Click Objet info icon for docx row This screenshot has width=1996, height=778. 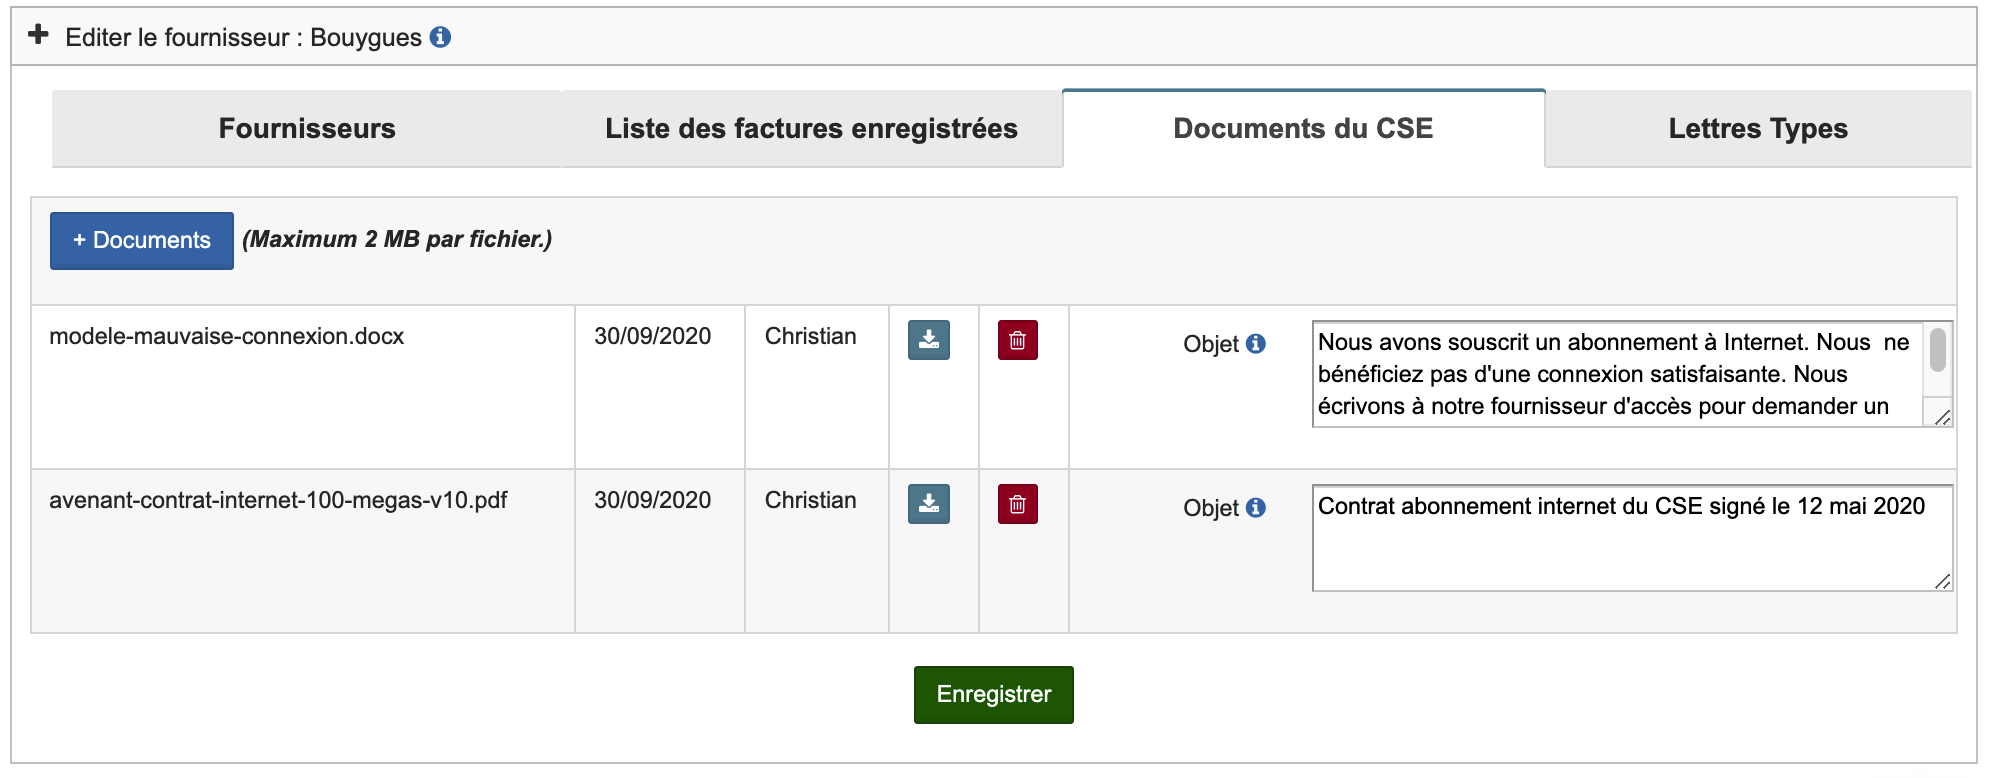[1256, 344]
